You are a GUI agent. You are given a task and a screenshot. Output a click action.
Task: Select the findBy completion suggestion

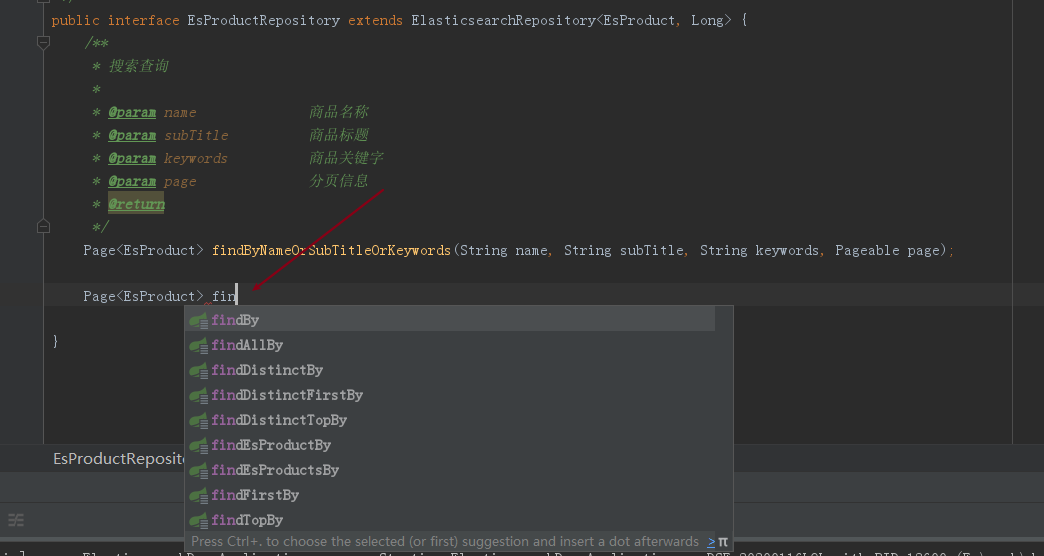pyautogui.click(x=236, y=320)
